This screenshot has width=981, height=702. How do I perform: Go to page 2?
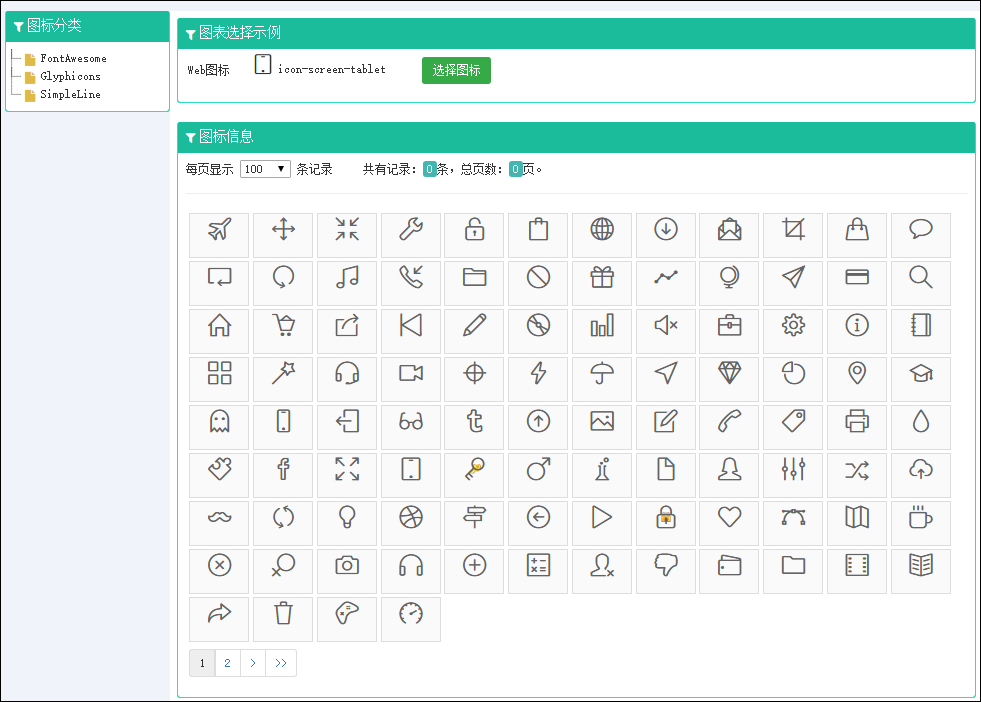pyautogui.click(x=228, y=663)
